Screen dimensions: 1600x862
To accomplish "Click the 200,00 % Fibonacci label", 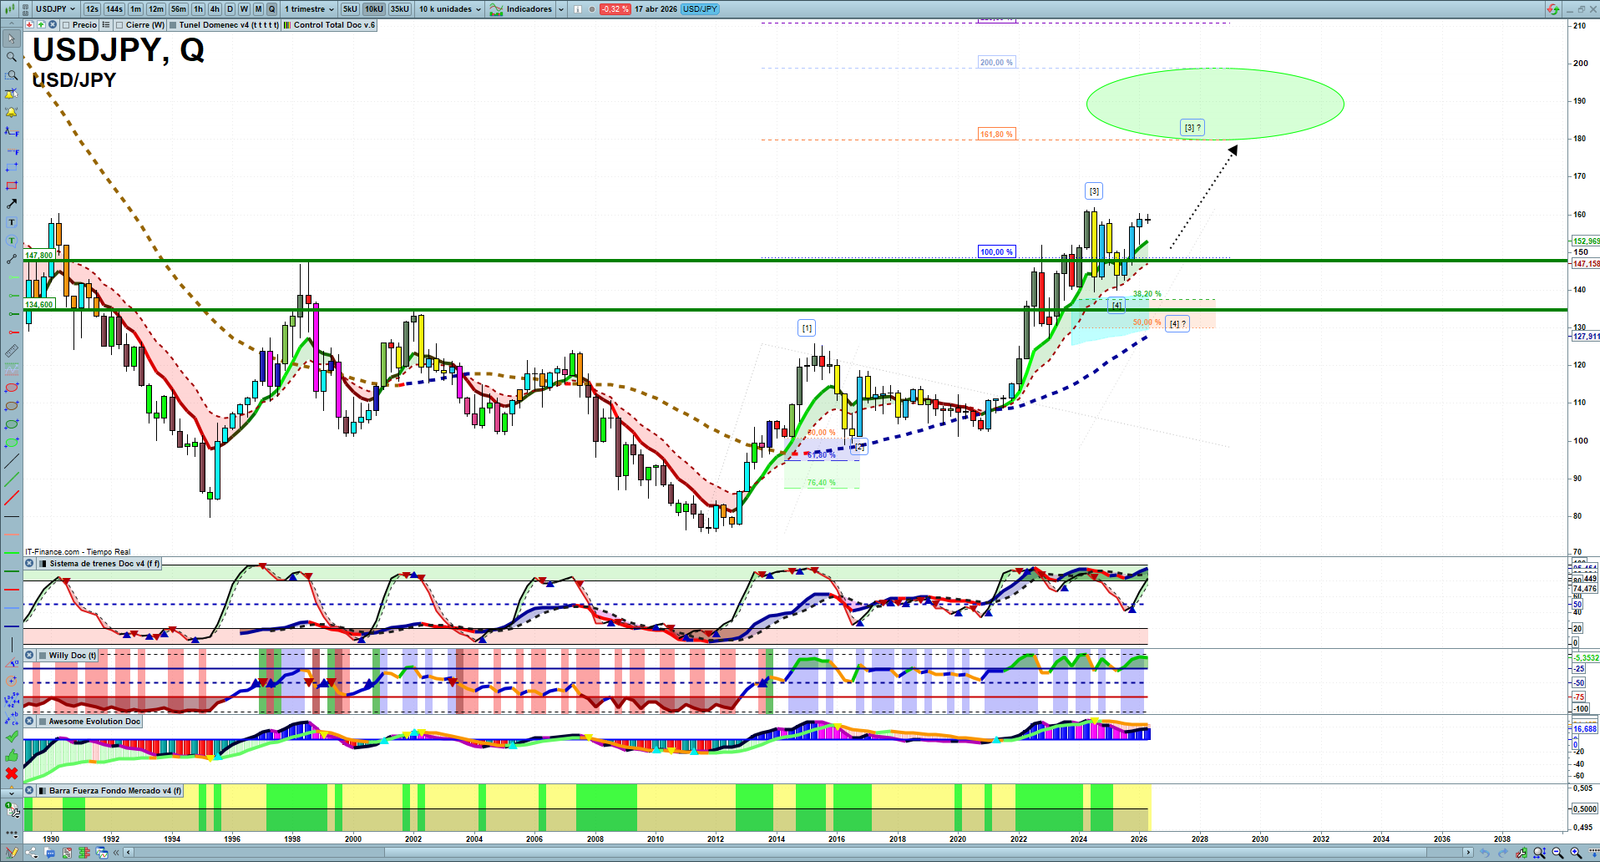I will click(997, 62).
